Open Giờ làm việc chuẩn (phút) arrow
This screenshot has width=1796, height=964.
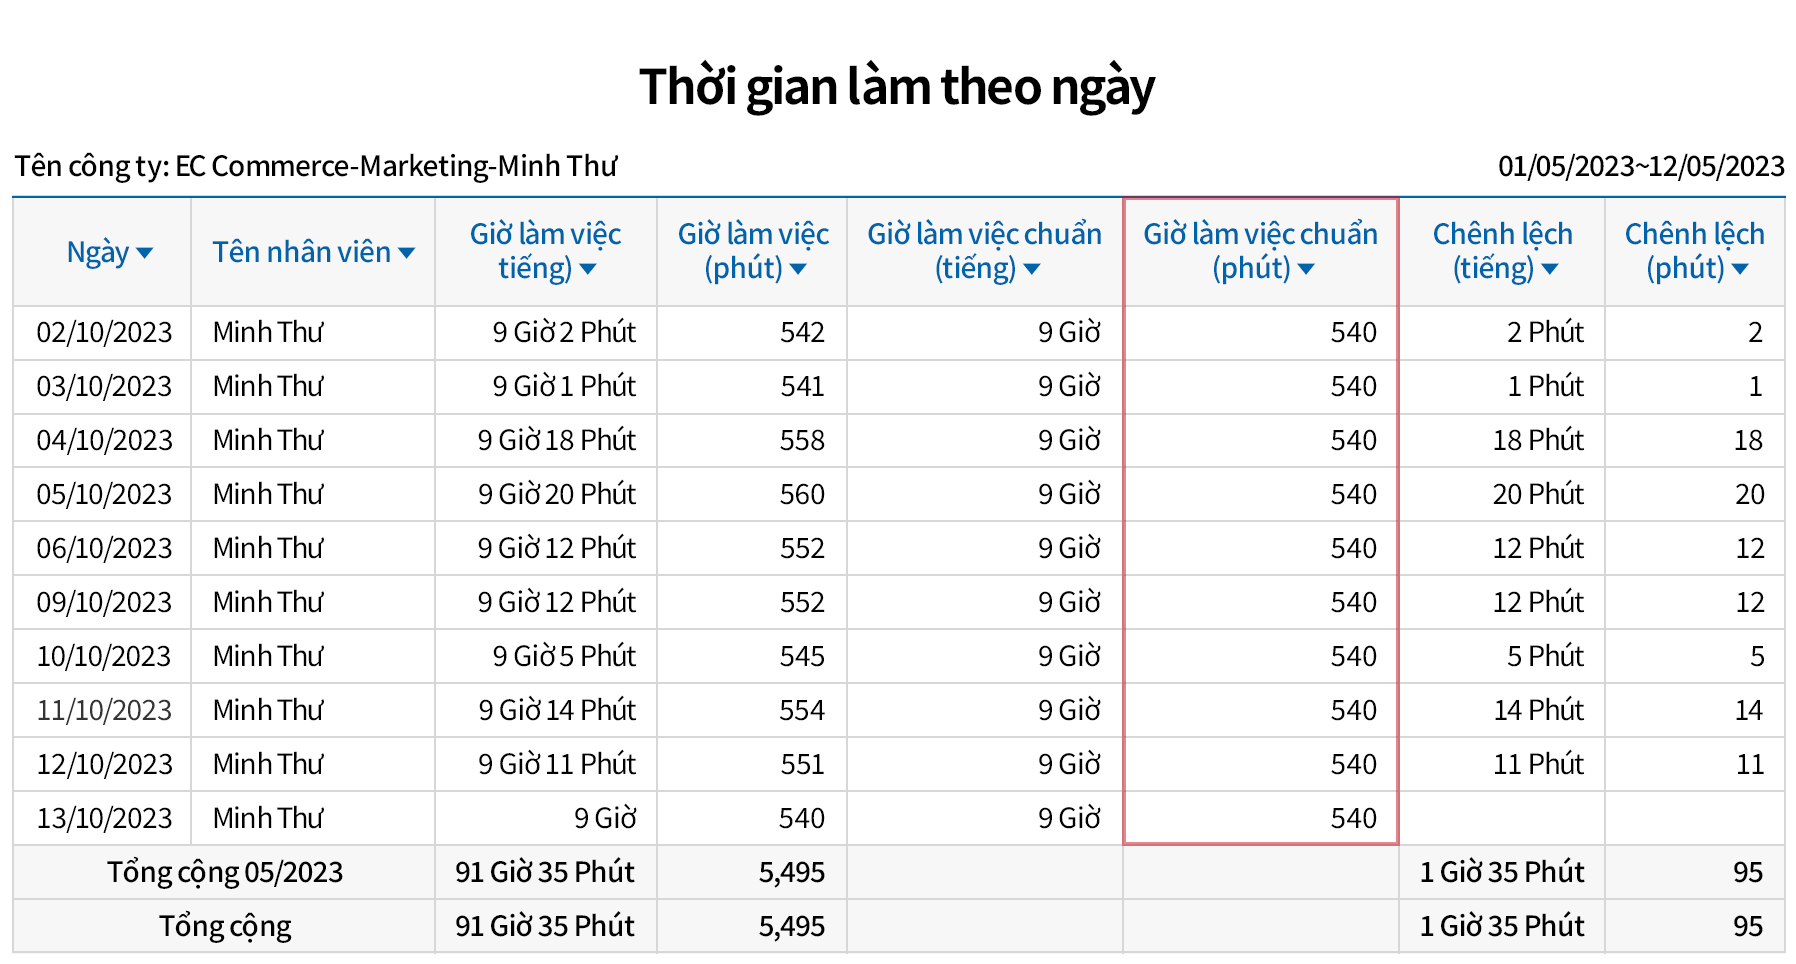coord(1306,269)
